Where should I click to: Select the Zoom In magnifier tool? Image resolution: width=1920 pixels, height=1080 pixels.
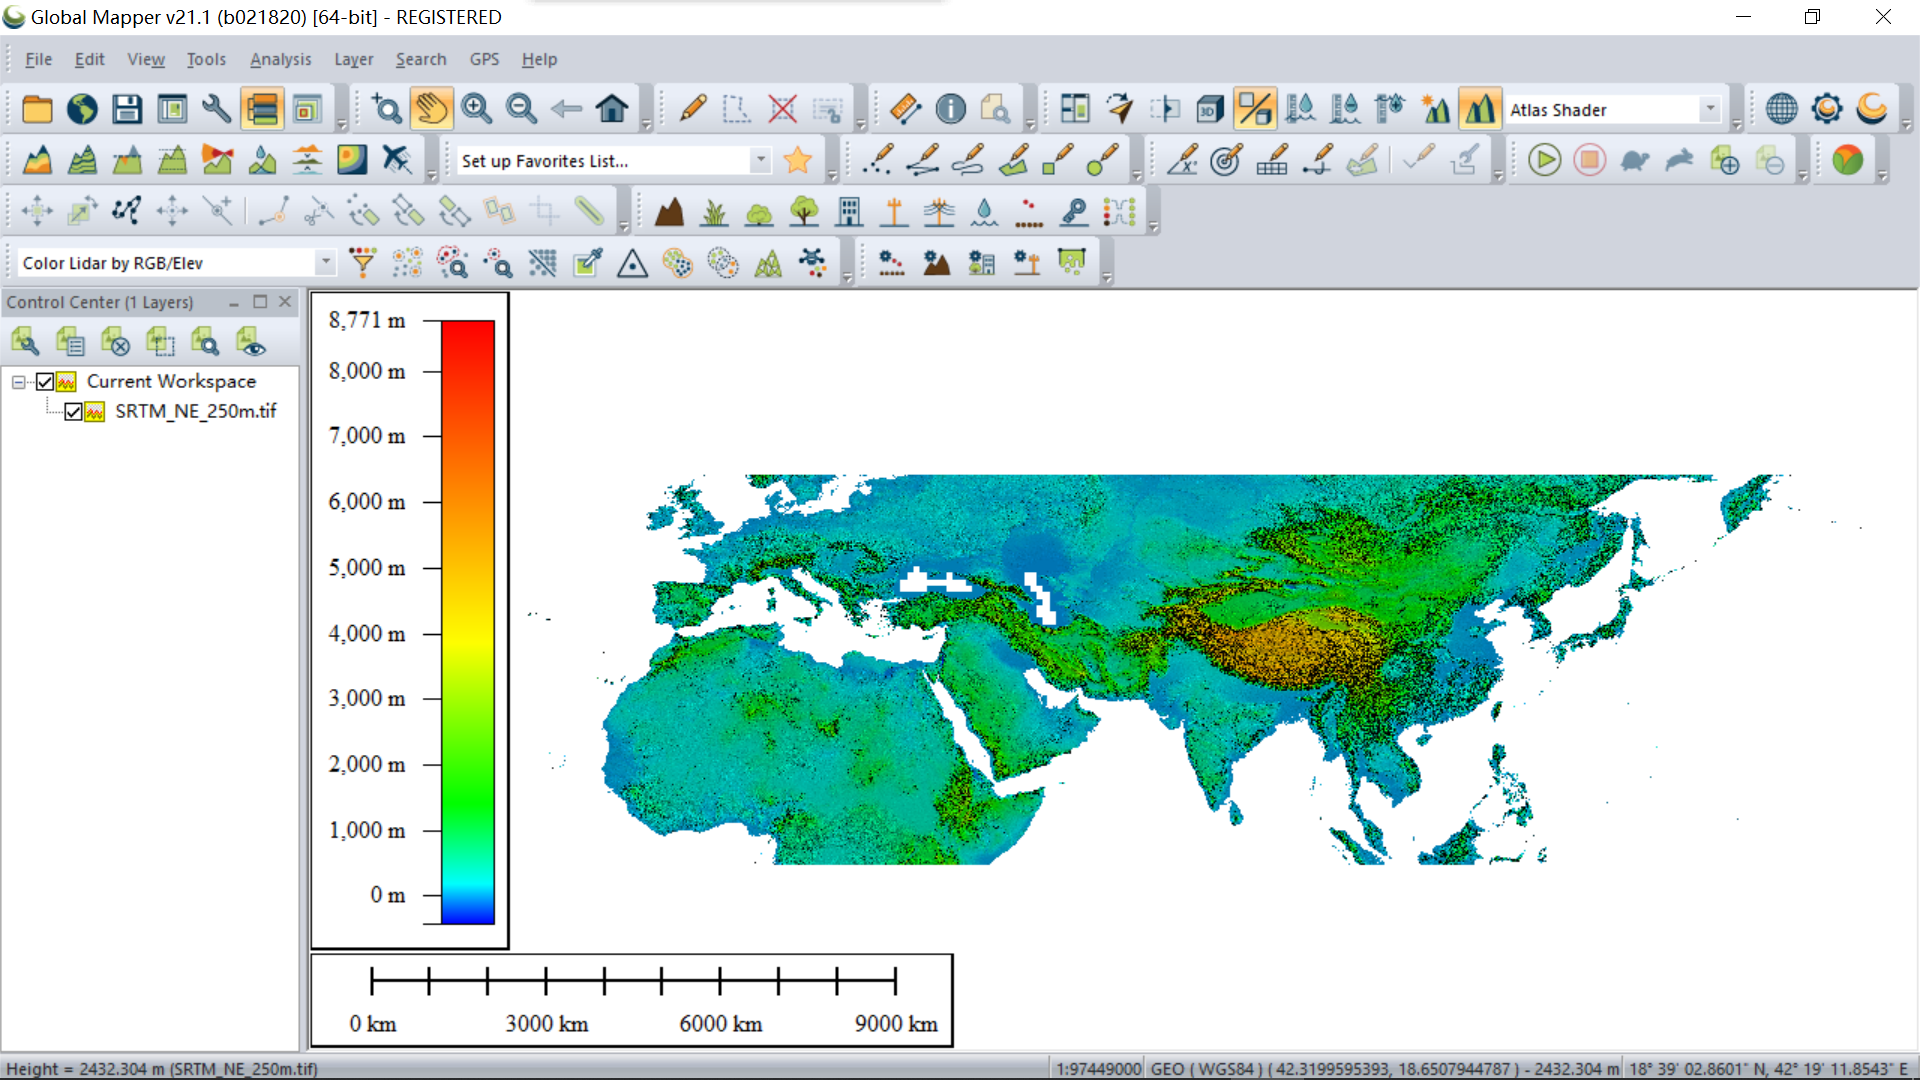tap(476, 109)
